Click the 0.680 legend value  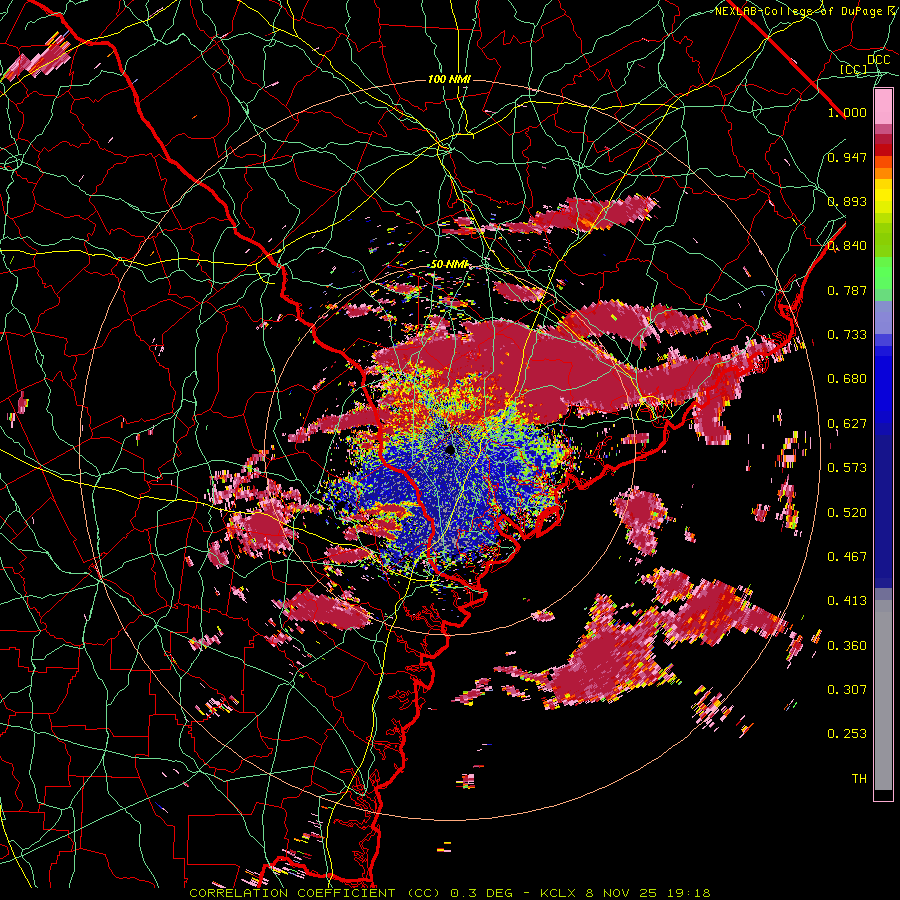[x=847, y=379]
